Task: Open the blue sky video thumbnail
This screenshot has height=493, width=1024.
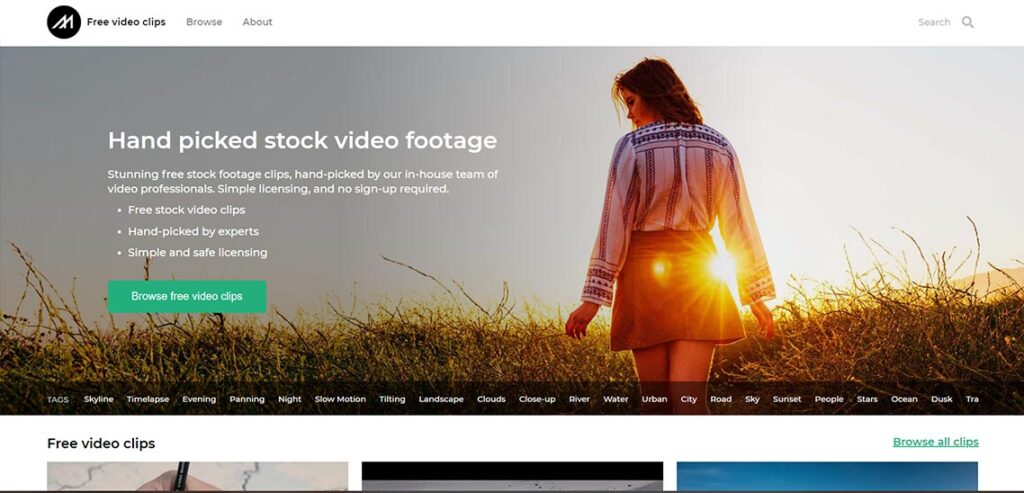Action: pyautogui.click(x=827, y=476)
